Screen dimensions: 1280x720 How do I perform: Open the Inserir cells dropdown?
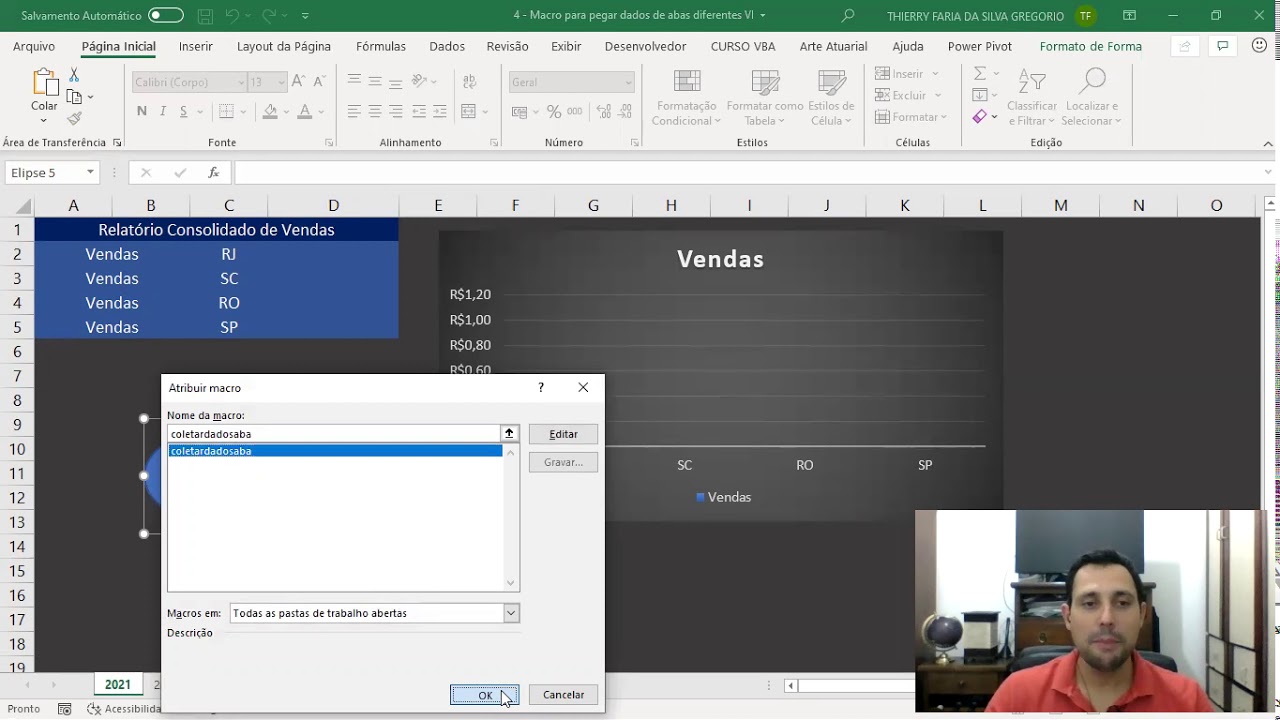(935, 74)
